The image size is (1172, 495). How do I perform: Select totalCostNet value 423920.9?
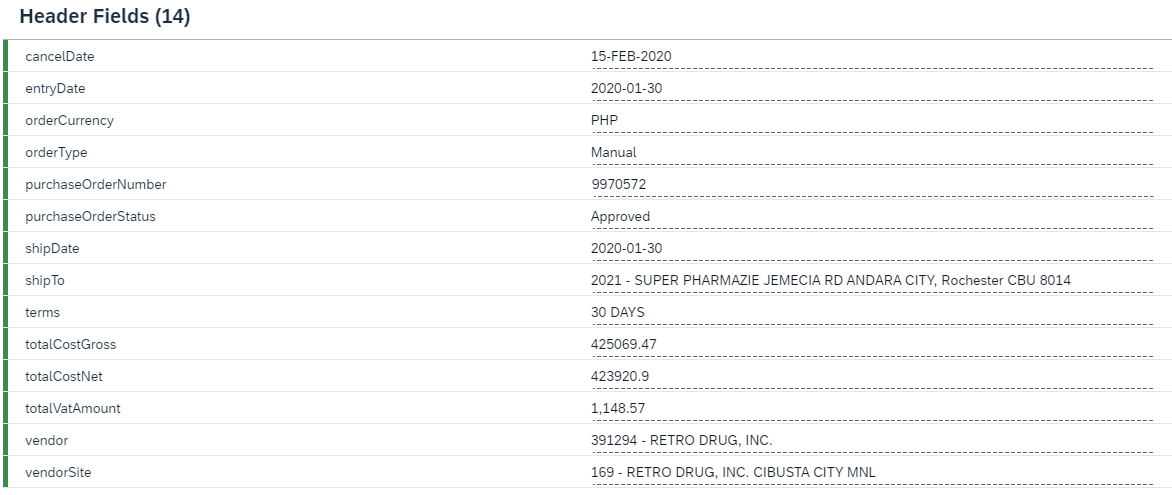click(x=872, y=378)
